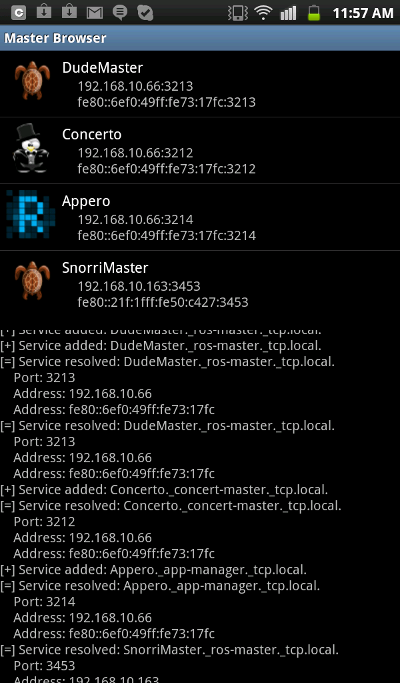This screenshot has height=683, width=400.
Task: Tap address 192.168.10.163:3453
Action: click(139, 286)
